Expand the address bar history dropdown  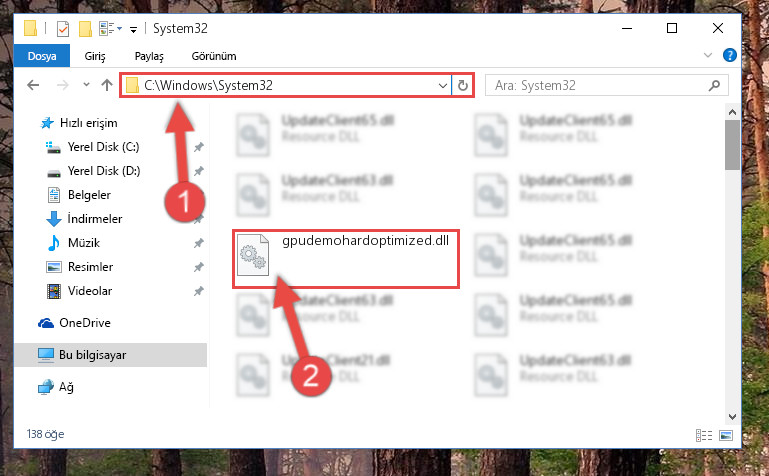pyautogui.click(x=442, y=86)
